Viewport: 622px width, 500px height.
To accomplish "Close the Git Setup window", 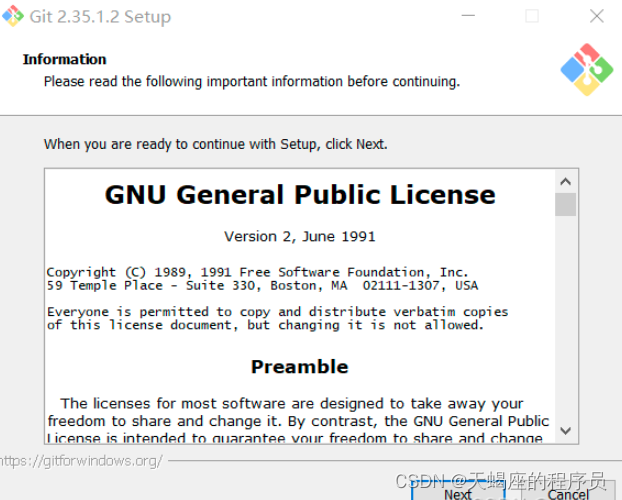I will (597, 16).
